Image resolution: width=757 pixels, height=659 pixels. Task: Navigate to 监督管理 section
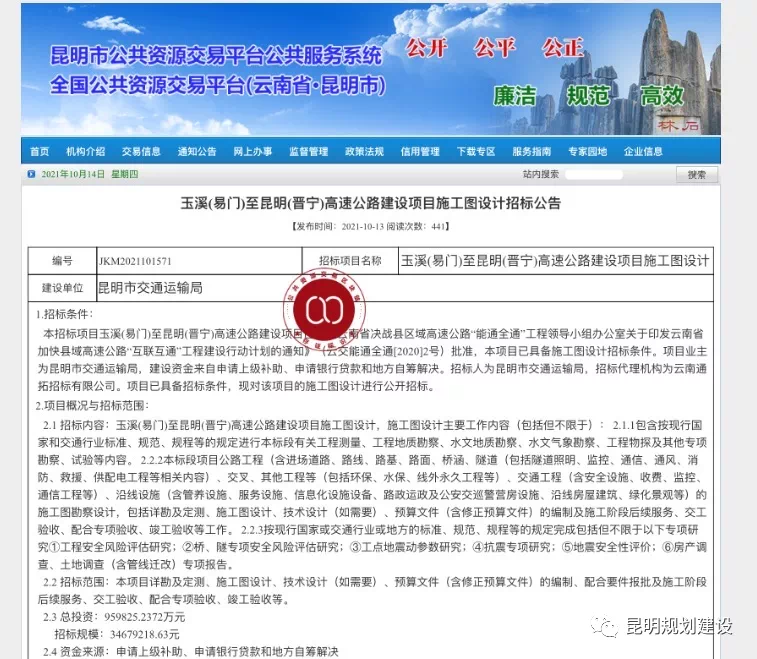tap(308, 152)
